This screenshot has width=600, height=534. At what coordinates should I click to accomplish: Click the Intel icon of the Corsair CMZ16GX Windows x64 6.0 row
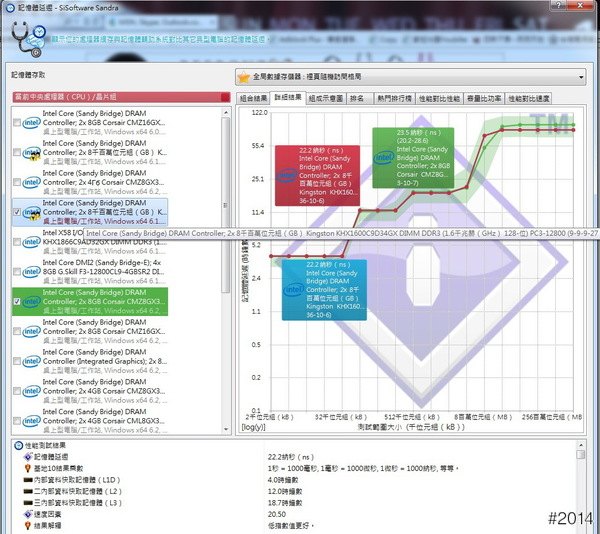[x=31, y=123]
